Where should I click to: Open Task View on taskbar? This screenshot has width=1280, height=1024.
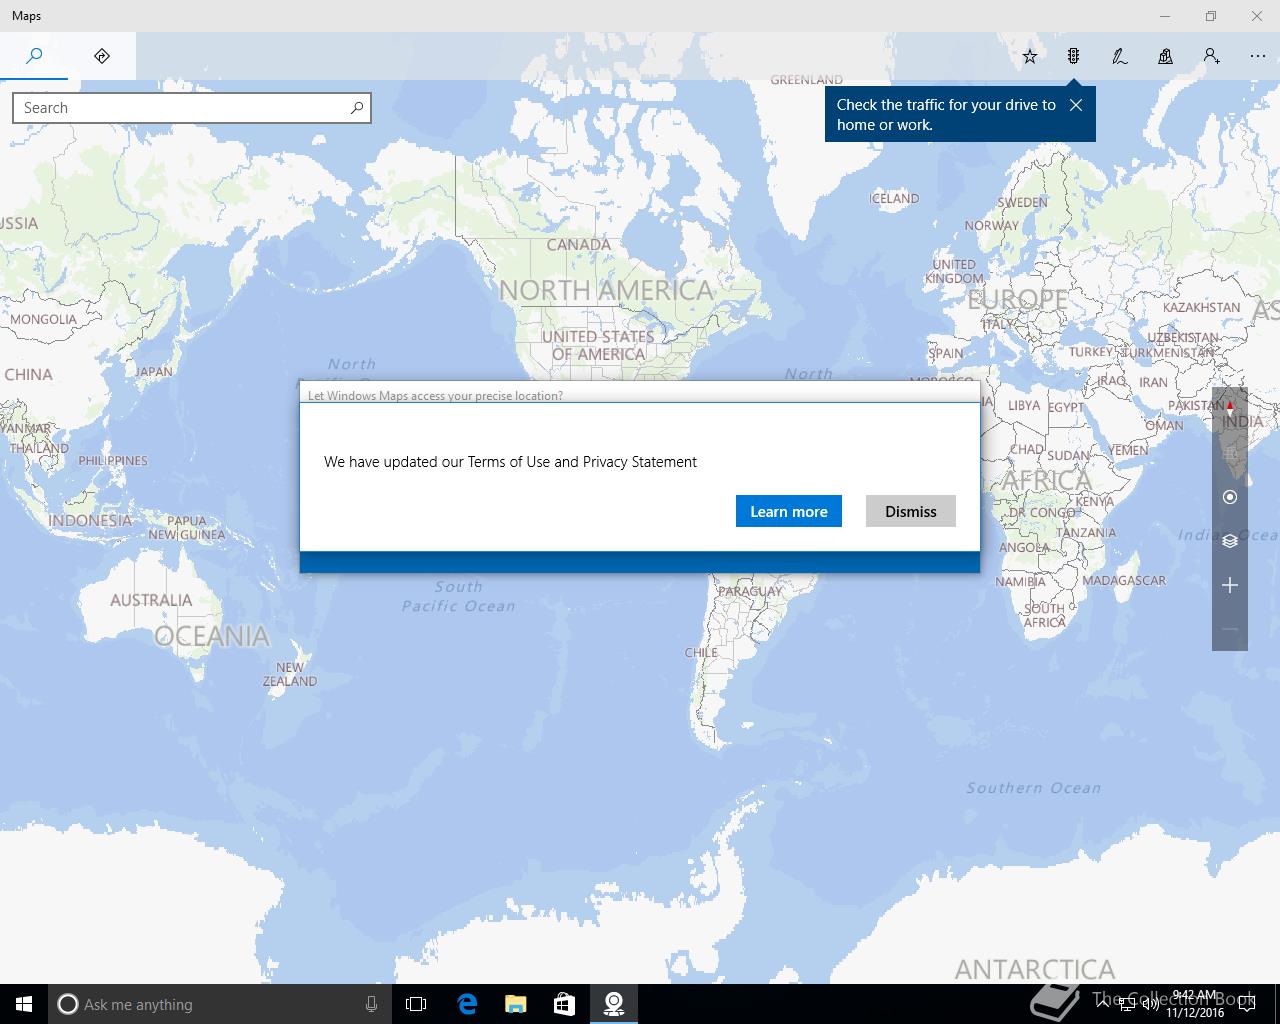tap(416, 1004)
